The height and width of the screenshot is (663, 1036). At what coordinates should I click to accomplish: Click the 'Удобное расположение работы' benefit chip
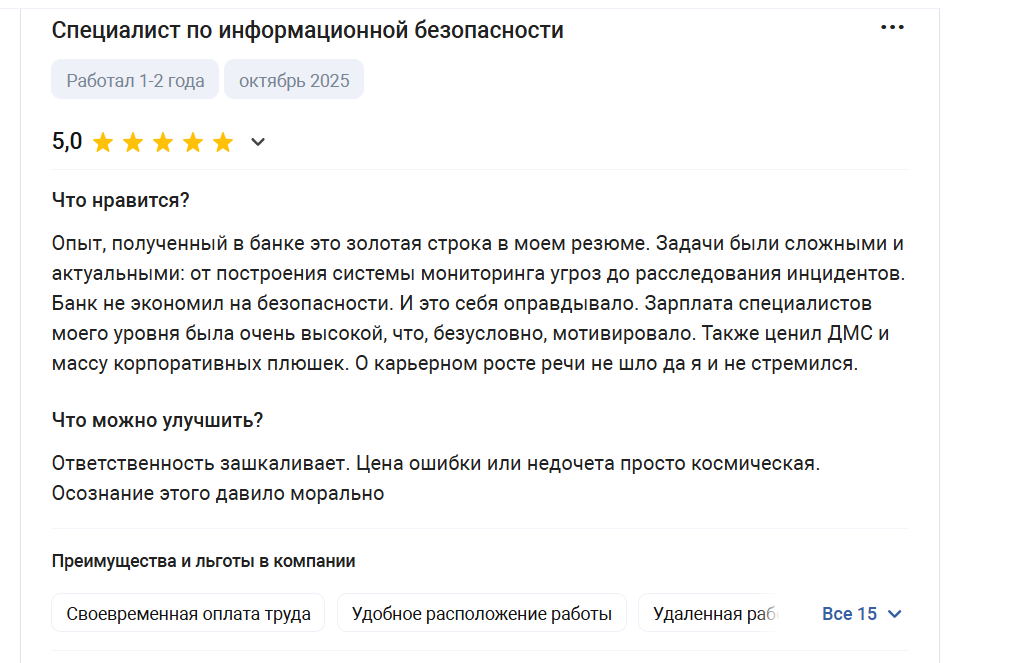coord(482,613)
